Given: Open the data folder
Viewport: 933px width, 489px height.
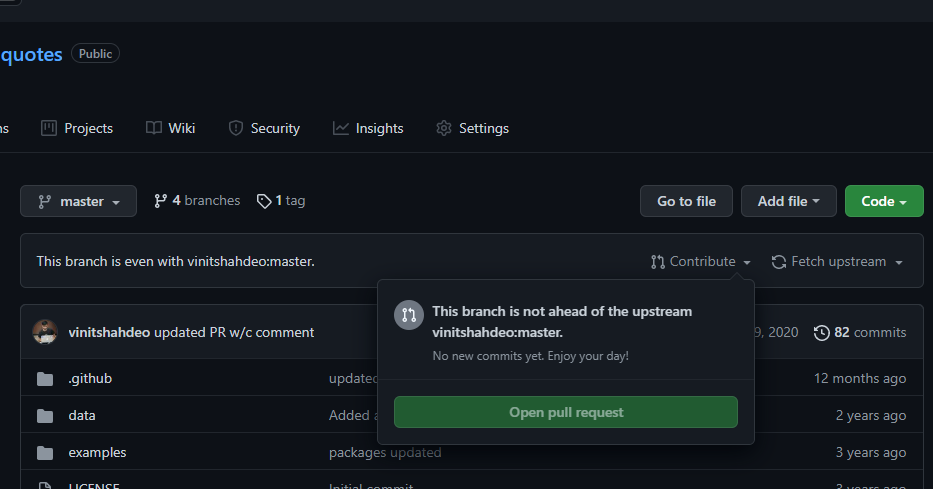Looking at the screenshot, I should pyautogui.click(x=82, y=415).
